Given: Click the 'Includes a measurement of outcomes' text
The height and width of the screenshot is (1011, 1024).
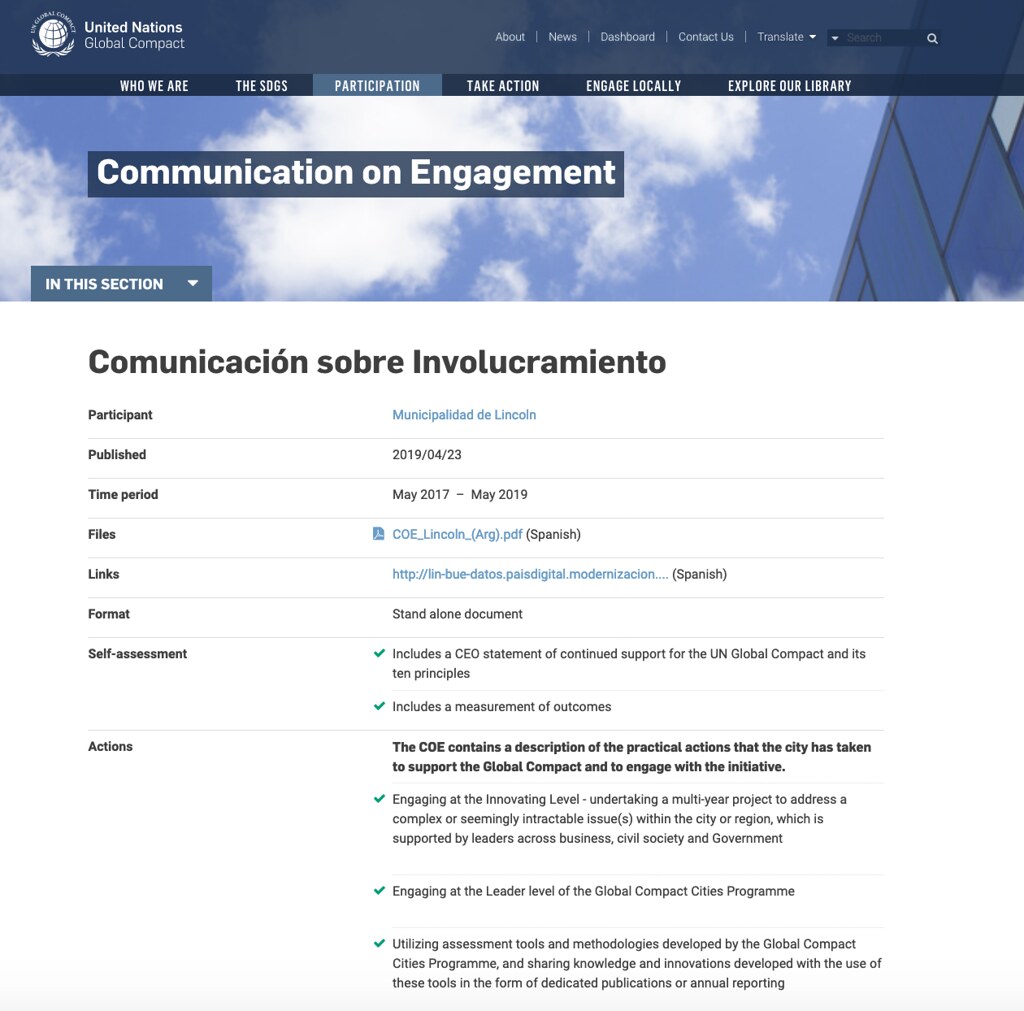Looking at the screenshot, I should (x=502, y=707).
